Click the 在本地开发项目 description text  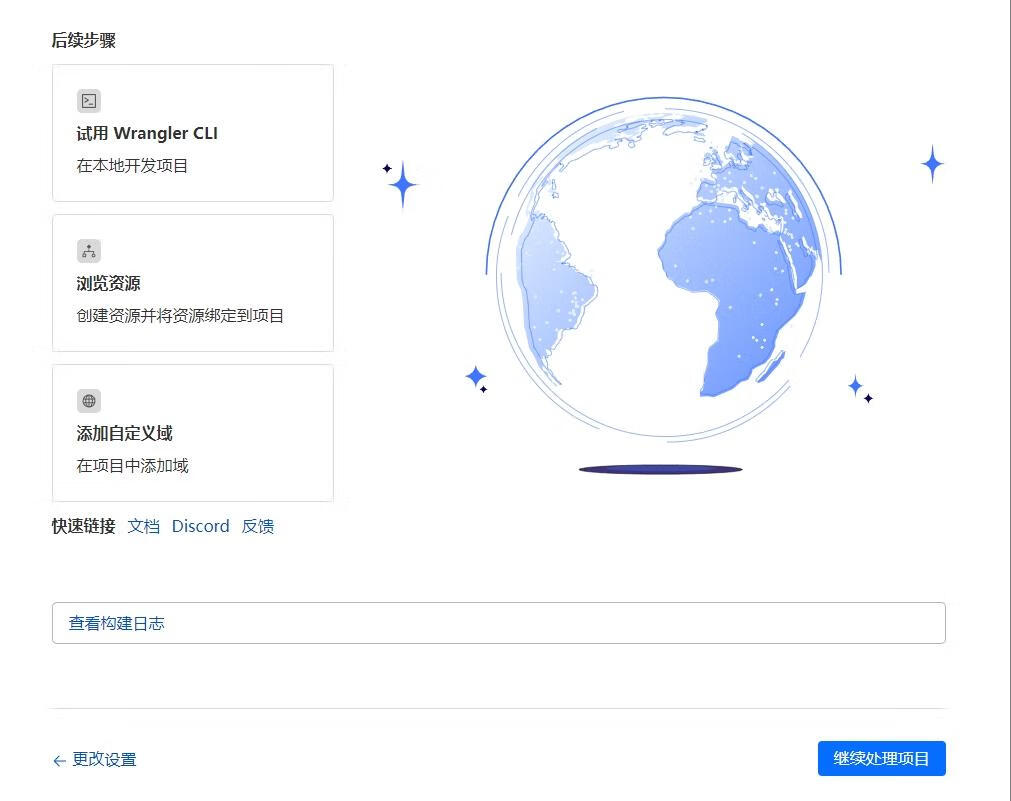[132, 166]
